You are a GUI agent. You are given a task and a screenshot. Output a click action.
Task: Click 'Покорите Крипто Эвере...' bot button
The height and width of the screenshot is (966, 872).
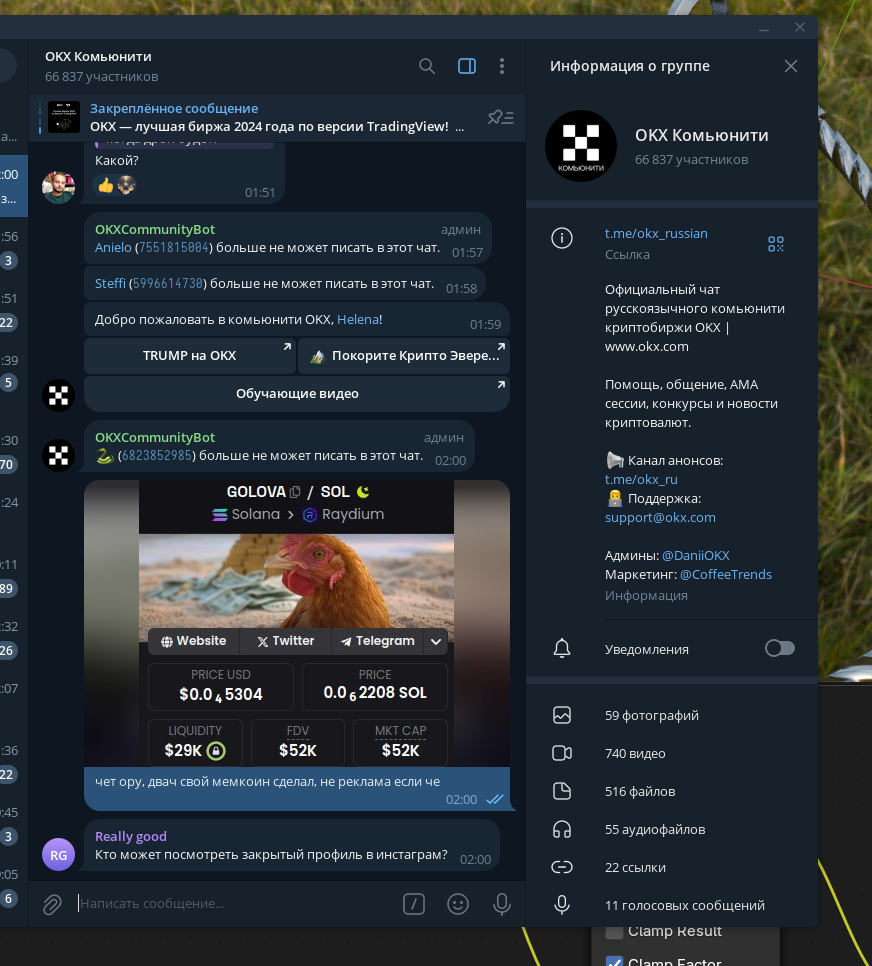click(404, 355)
